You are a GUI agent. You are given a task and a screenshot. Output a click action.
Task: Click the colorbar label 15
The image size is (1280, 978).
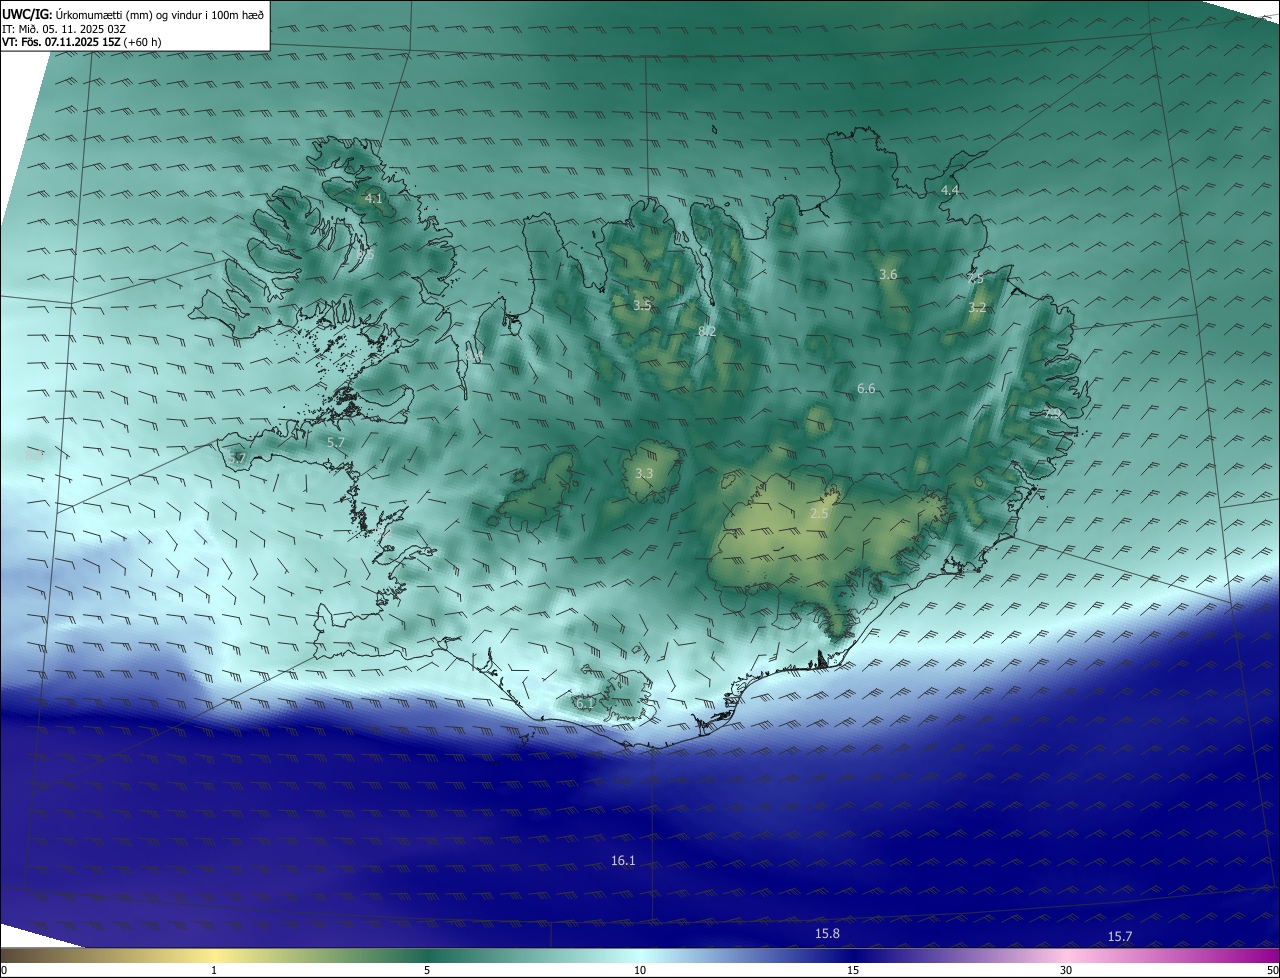click(x=853, y=970)
